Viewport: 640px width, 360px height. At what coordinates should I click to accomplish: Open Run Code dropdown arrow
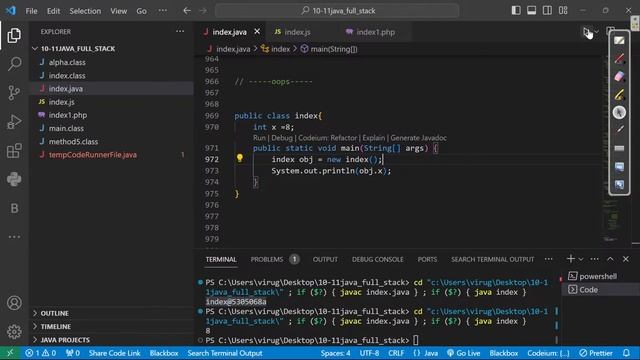pyautogui.click(x=597, y=32)
